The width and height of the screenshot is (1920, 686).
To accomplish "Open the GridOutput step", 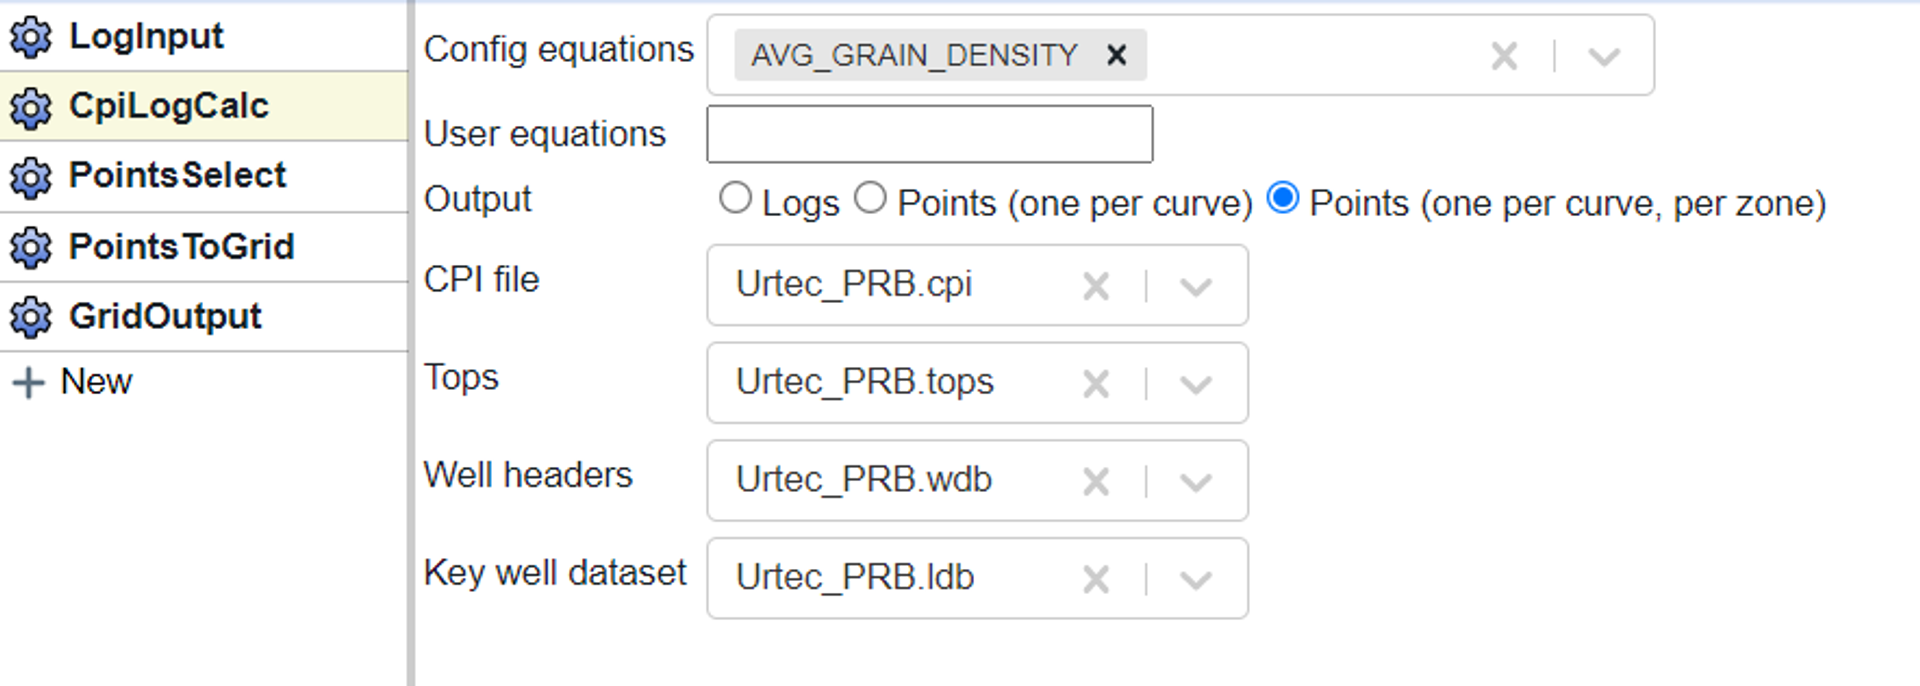I will 165,317.
